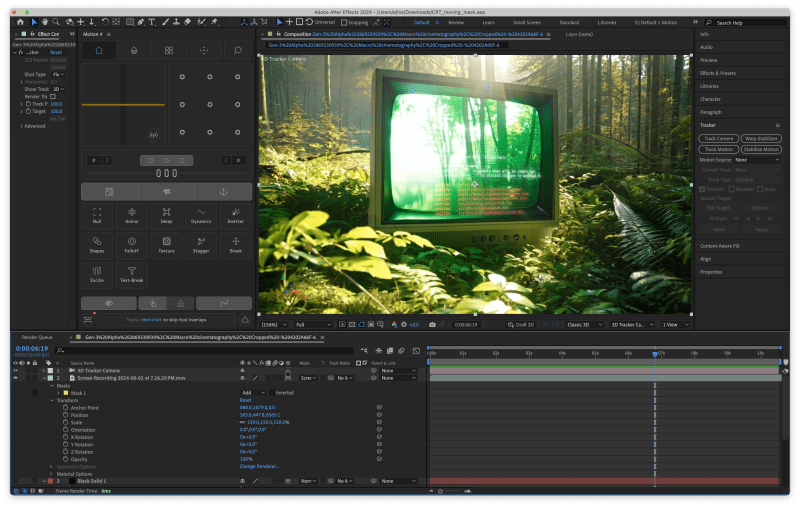Switch to the Small Screen workspace
The width and height of the screenshot is (800, 507).
click(x=527, y=22)
